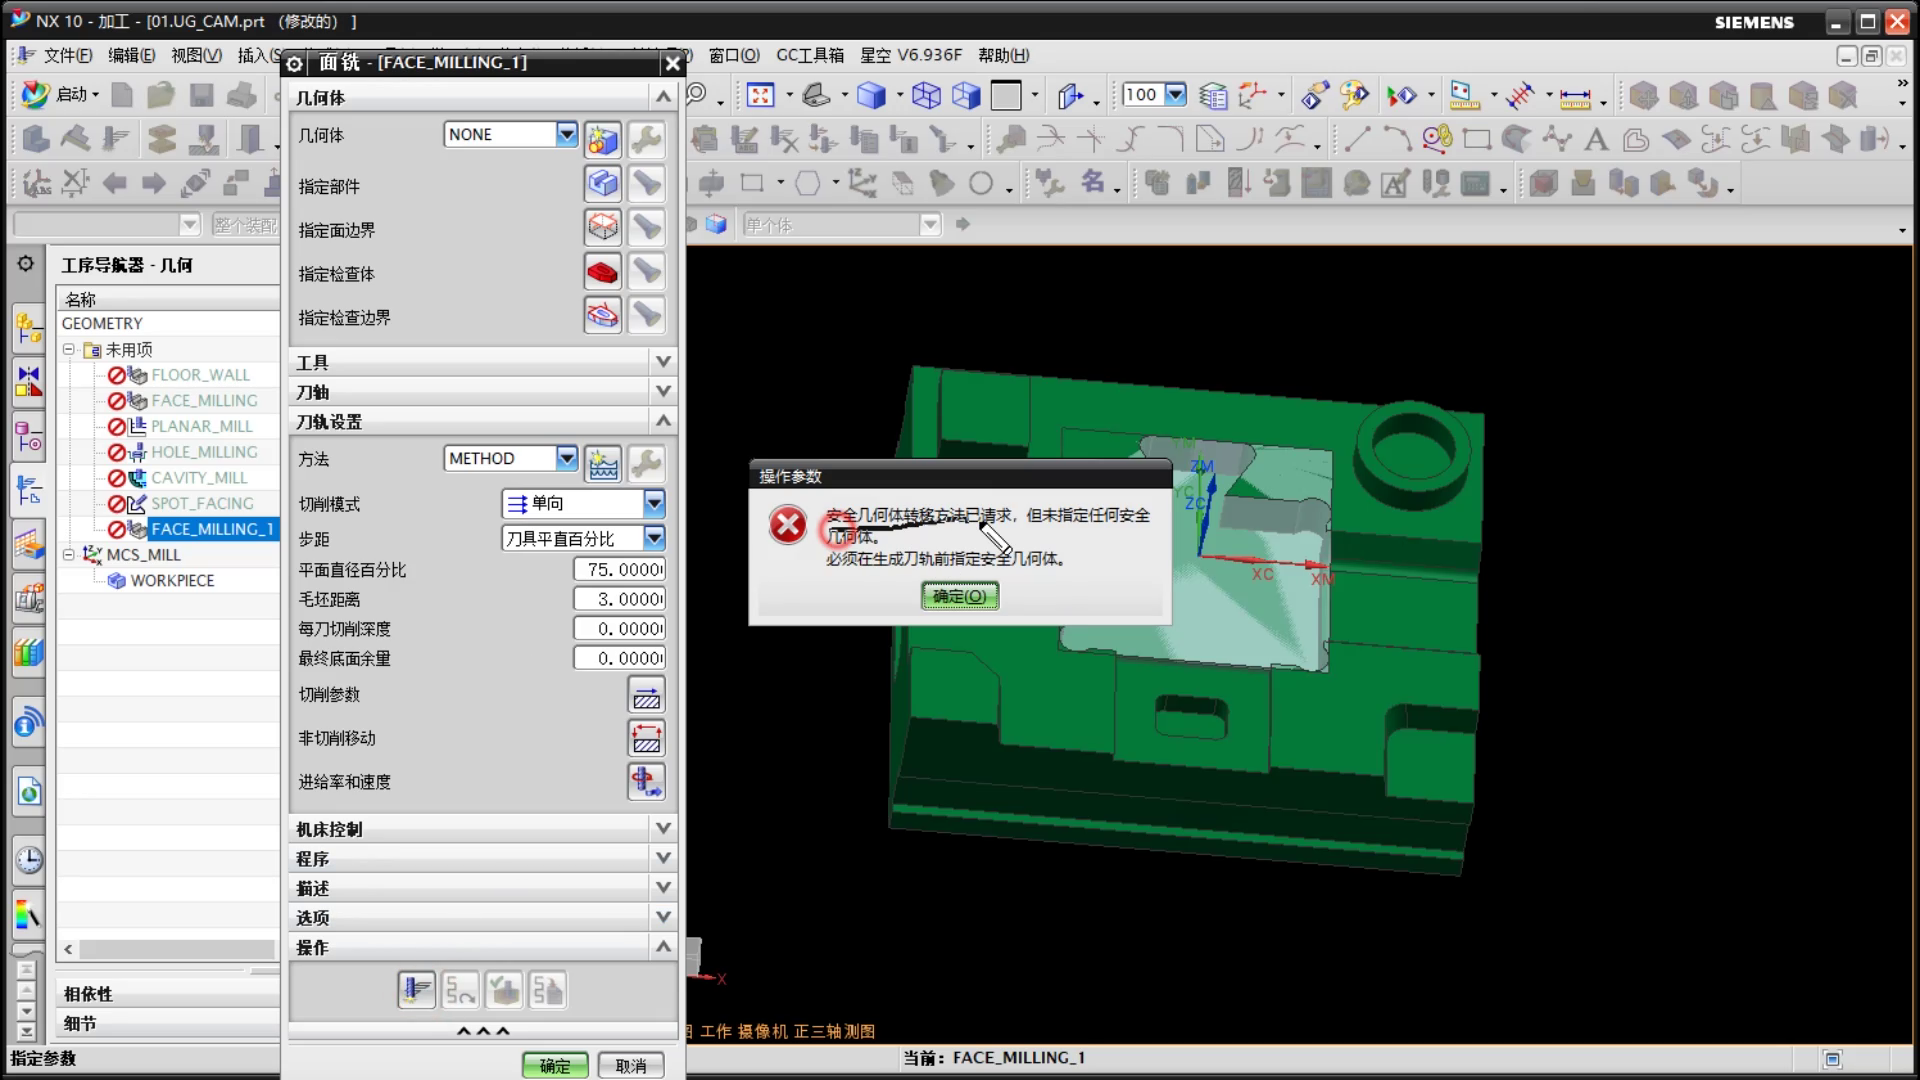
Task: Open the 窗口(O) menu
Action: point(733,55)
